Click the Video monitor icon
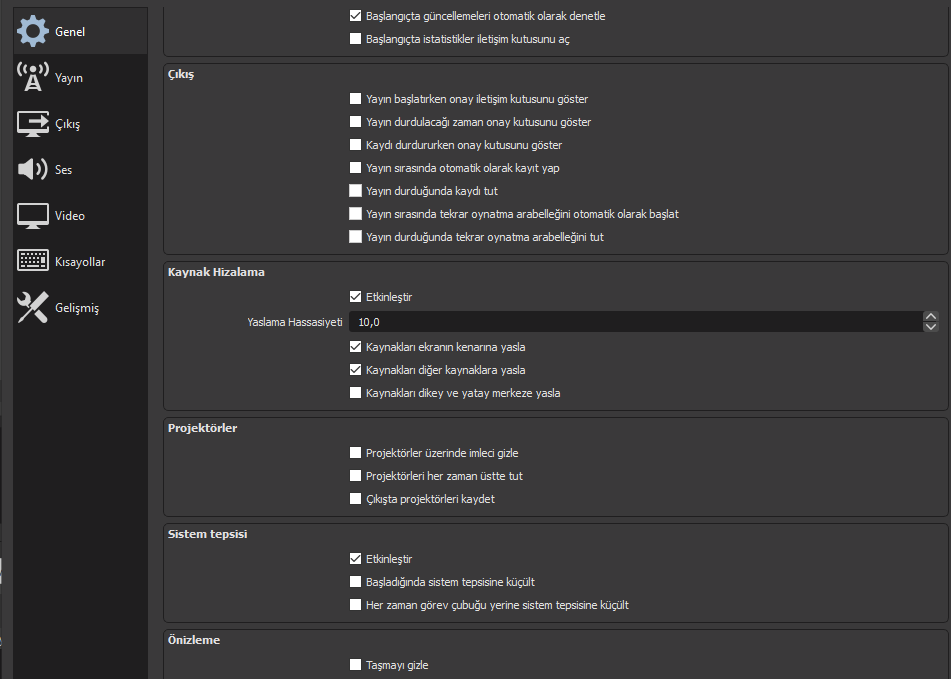Screen dimensions: 951x679 pyautogui.click(x=33, y=216)
